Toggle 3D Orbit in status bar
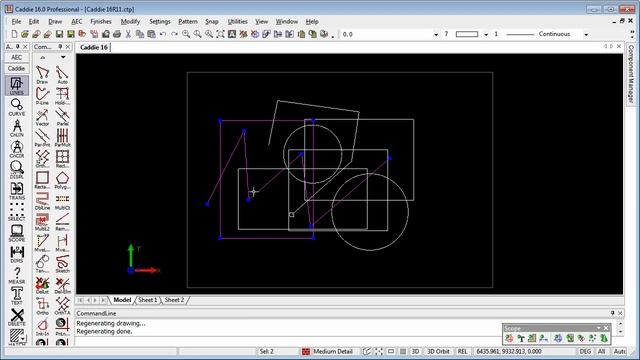 [x=438, y=351]
